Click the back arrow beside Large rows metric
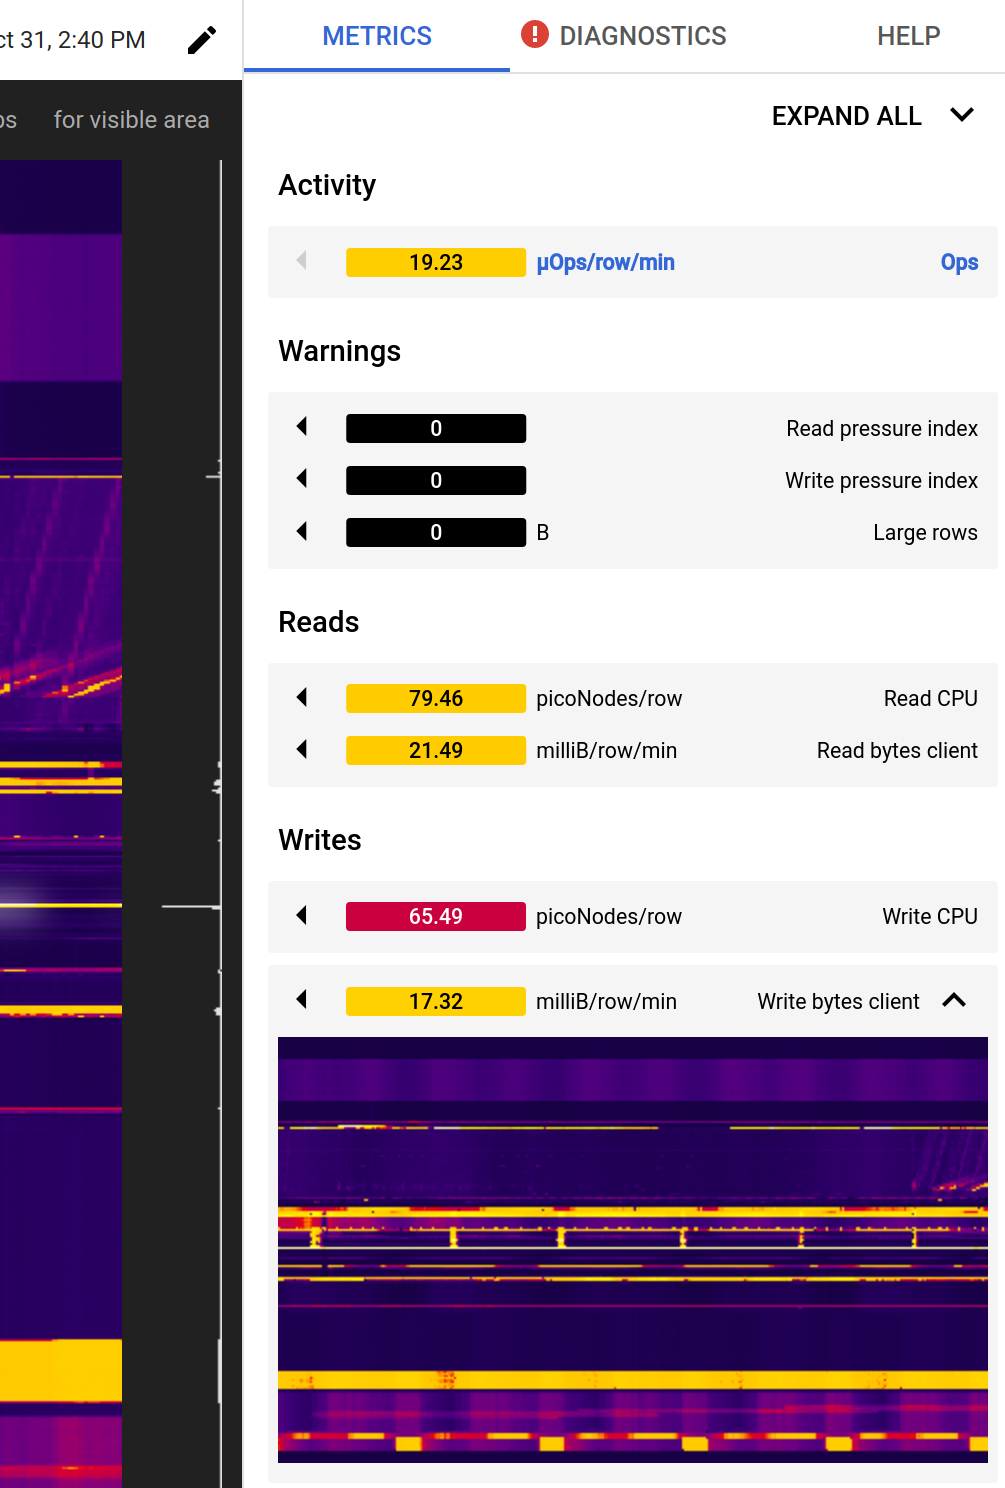Image resolution: width=1005 pixels, height=1488 pixels. coord(301,532)
